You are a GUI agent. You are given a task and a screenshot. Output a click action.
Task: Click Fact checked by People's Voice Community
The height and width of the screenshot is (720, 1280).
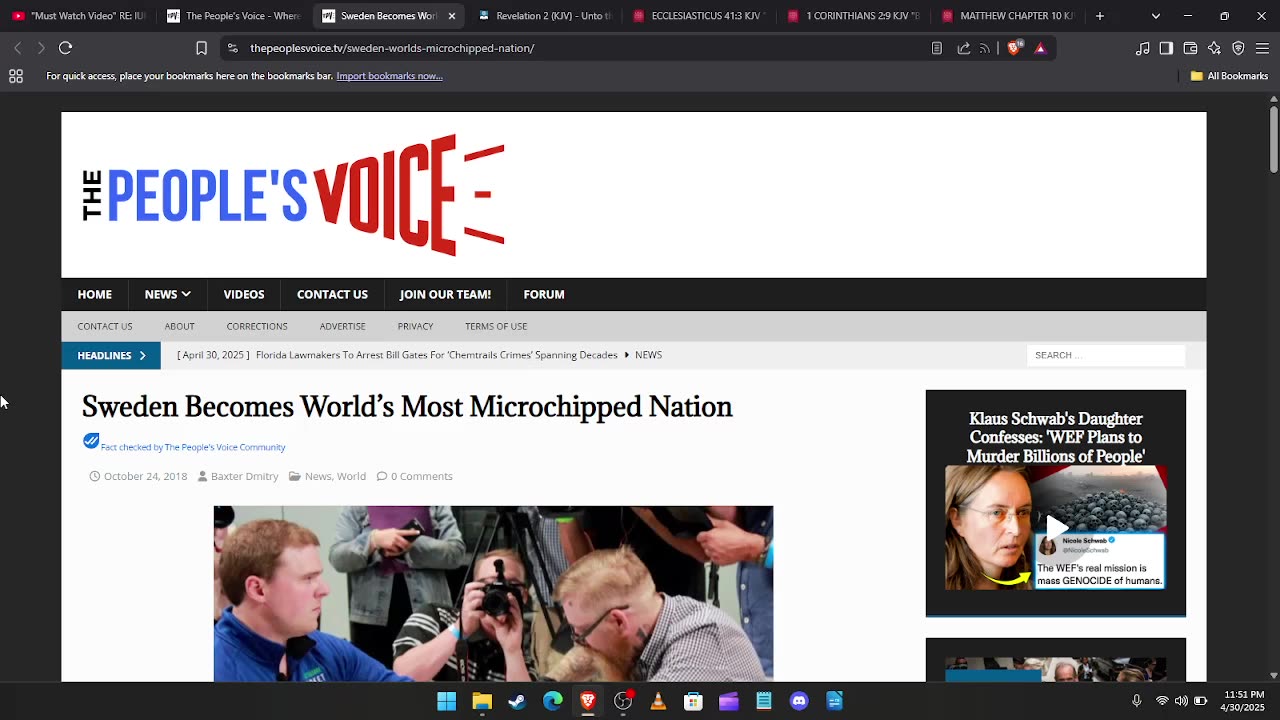click(193, 447)
